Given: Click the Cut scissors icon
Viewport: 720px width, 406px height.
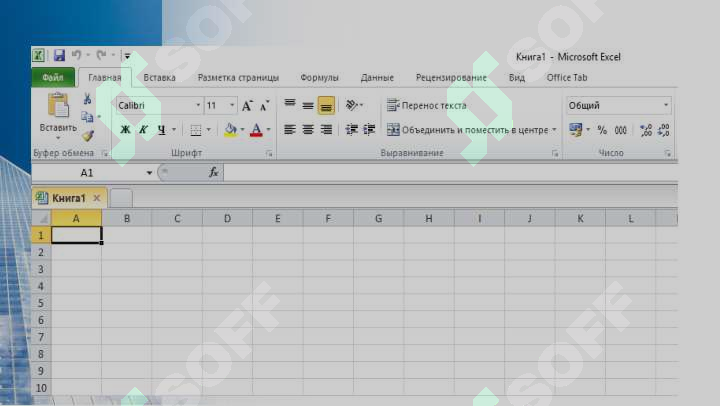Looking at the screenshot, I should coord(87,98).
